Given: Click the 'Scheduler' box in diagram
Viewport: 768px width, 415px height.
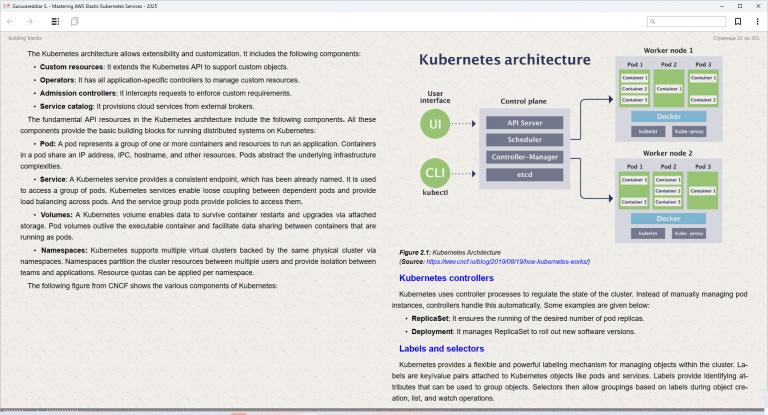Looking at the screenshot, I should [525, 140].
